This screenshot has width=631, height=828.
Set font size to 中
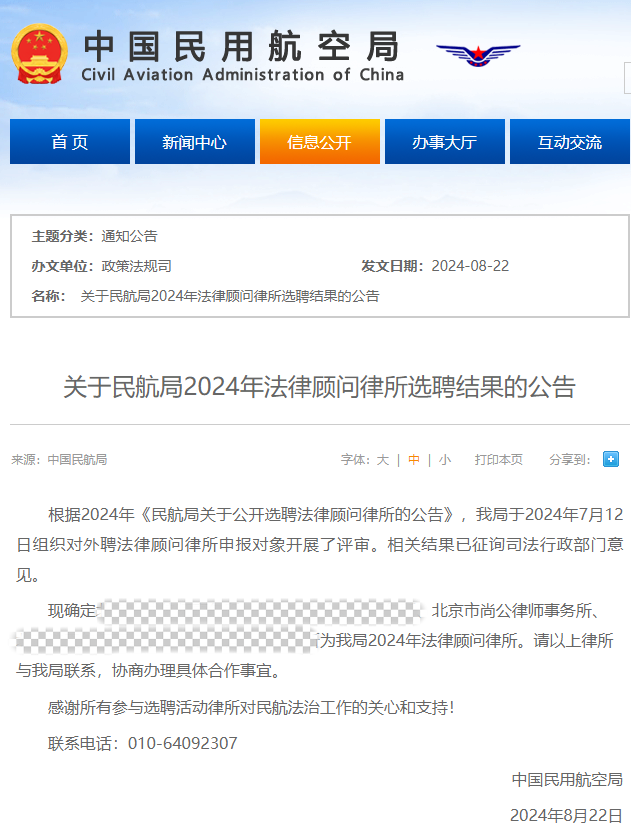coord(414,460)
